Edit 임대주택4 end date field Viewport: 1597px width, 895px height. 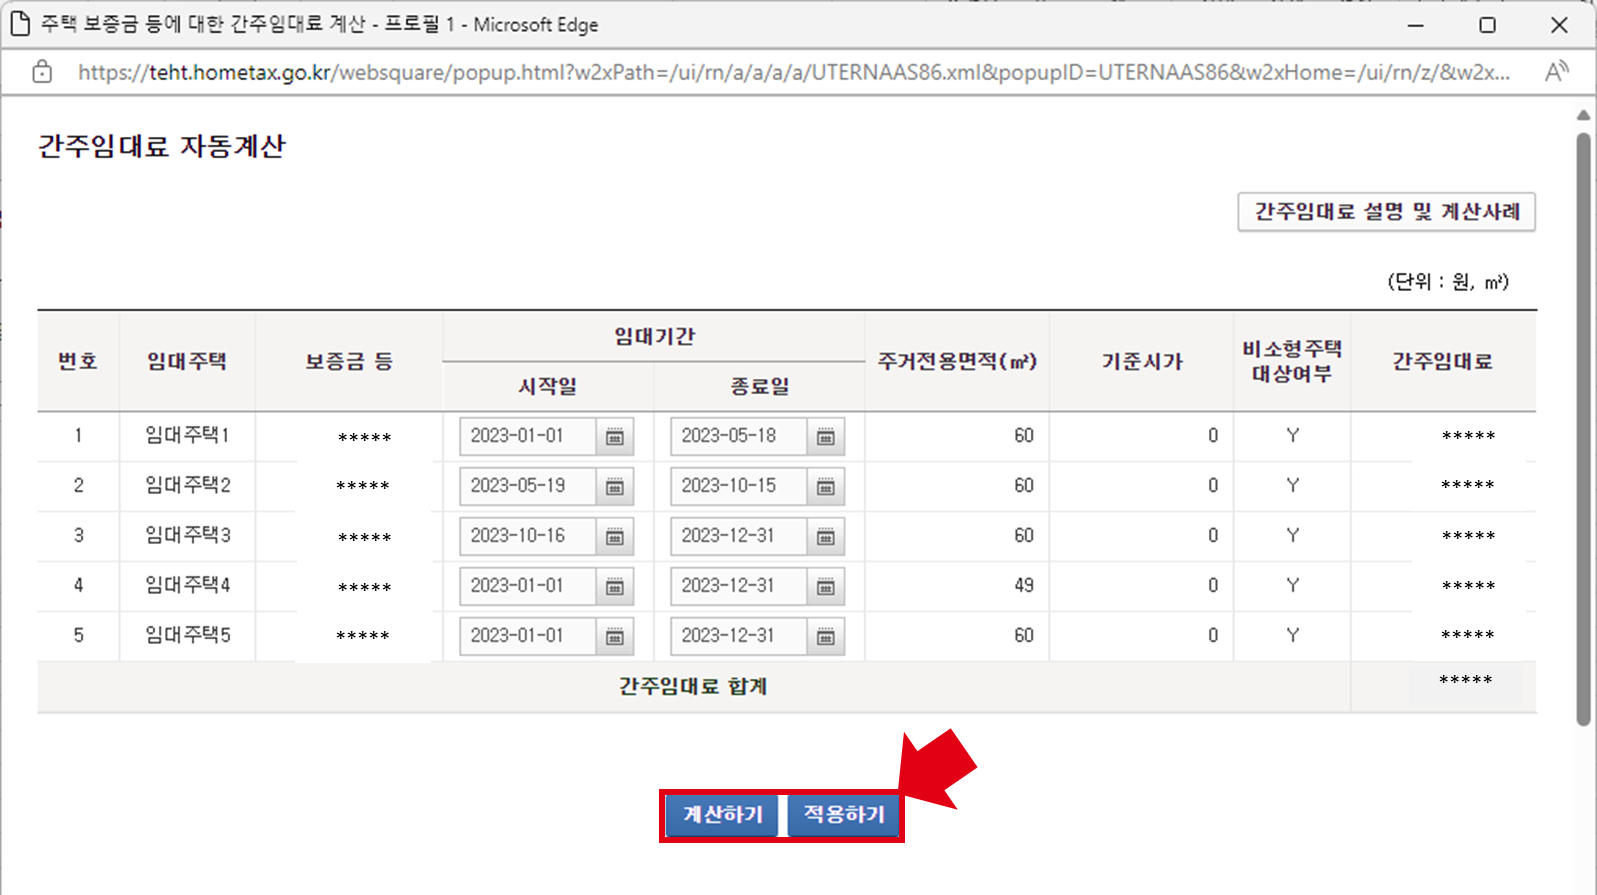pos(739,587)
